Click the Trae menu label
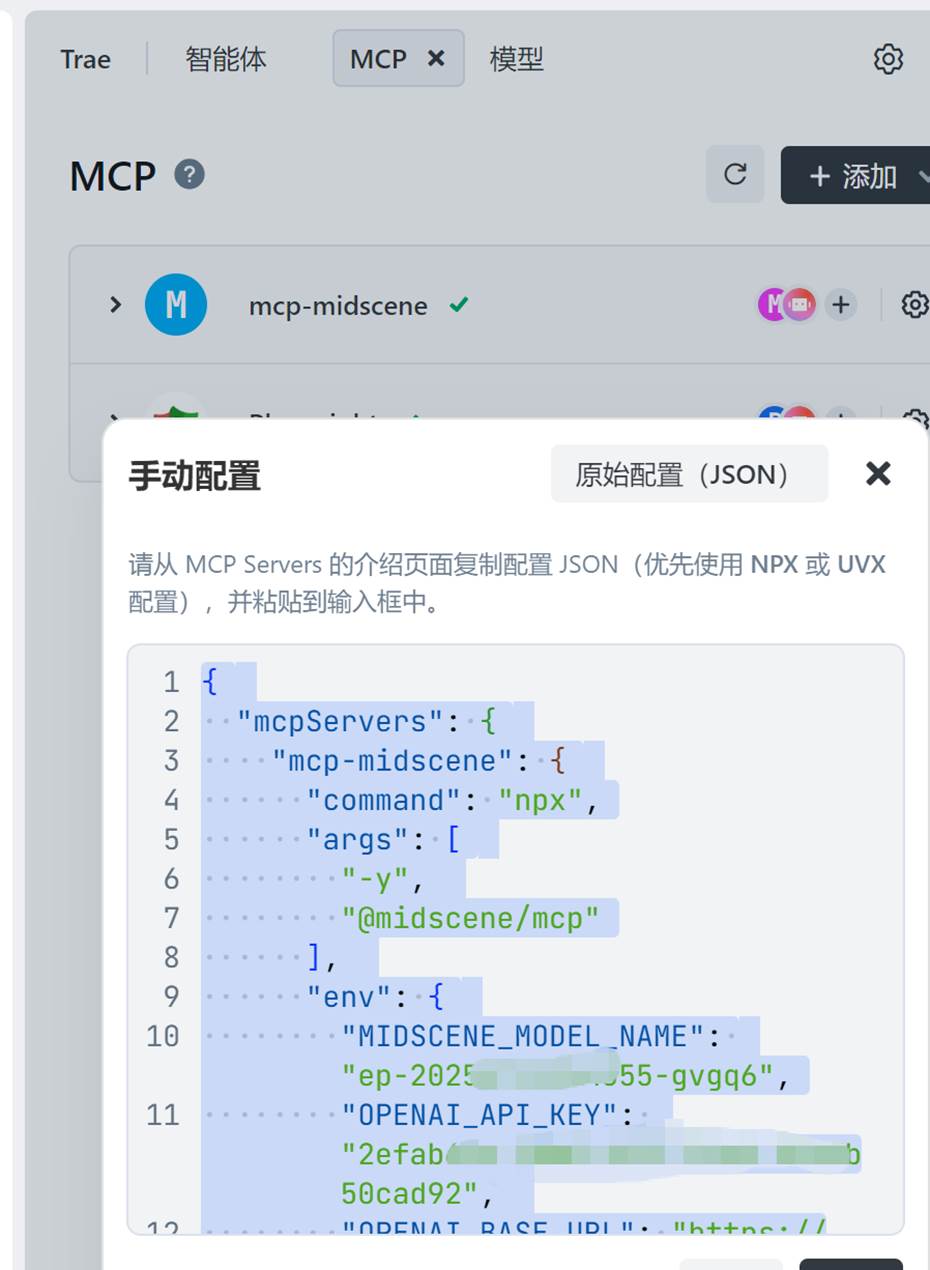This screenshot has width=930, height=1270. point(84,59)
